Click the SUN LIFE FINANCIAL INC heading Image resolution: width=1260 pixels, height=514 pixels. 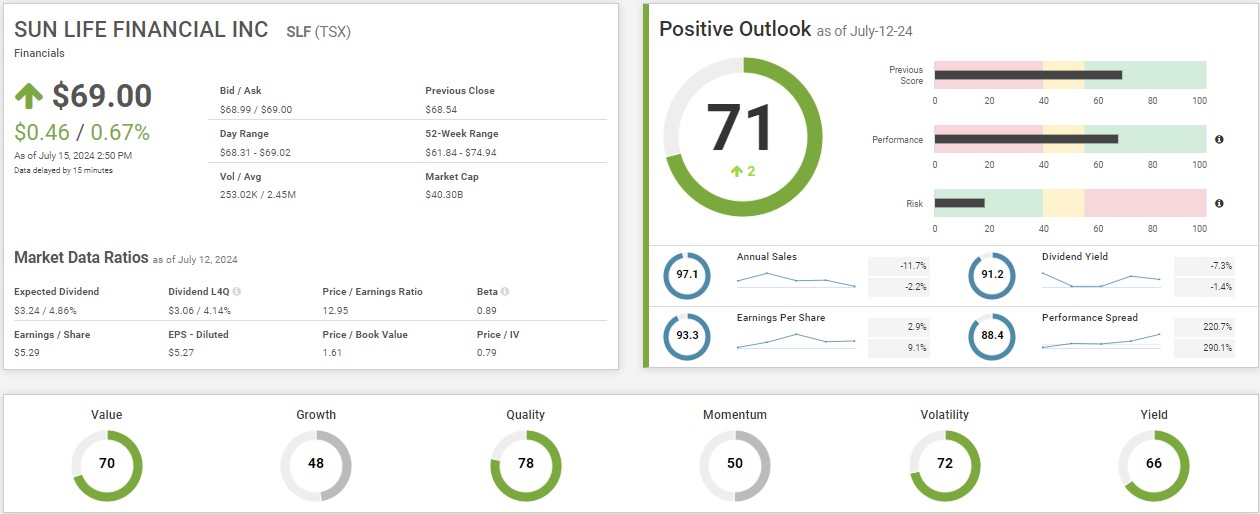tap(141, 30)
